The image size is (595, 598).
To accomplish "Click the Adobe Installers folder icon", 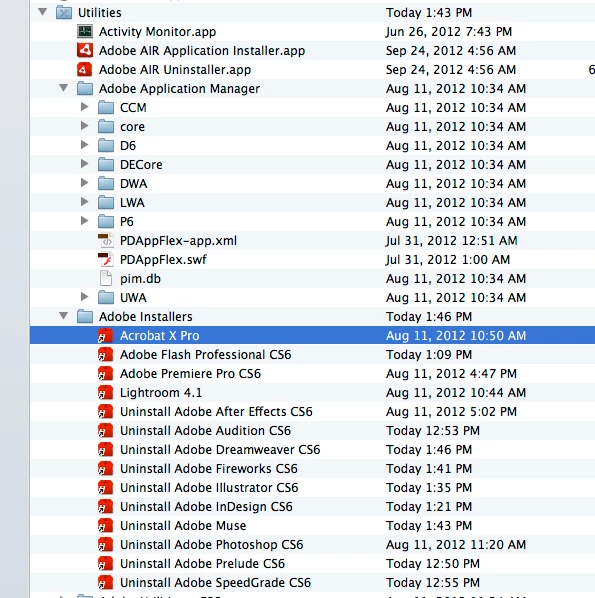I will 85,317.
